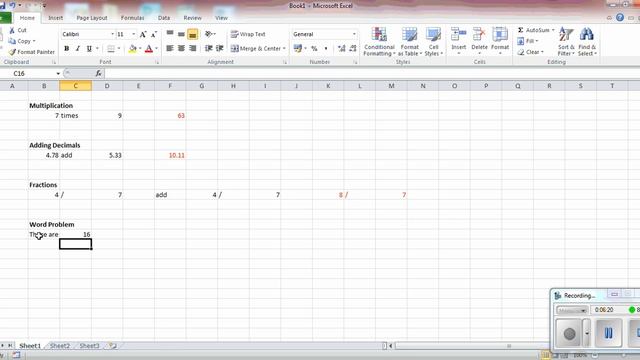This screenshot has width=640, height=360.
Task: Open Conditional Formatting menu
Action: [379, 42]
